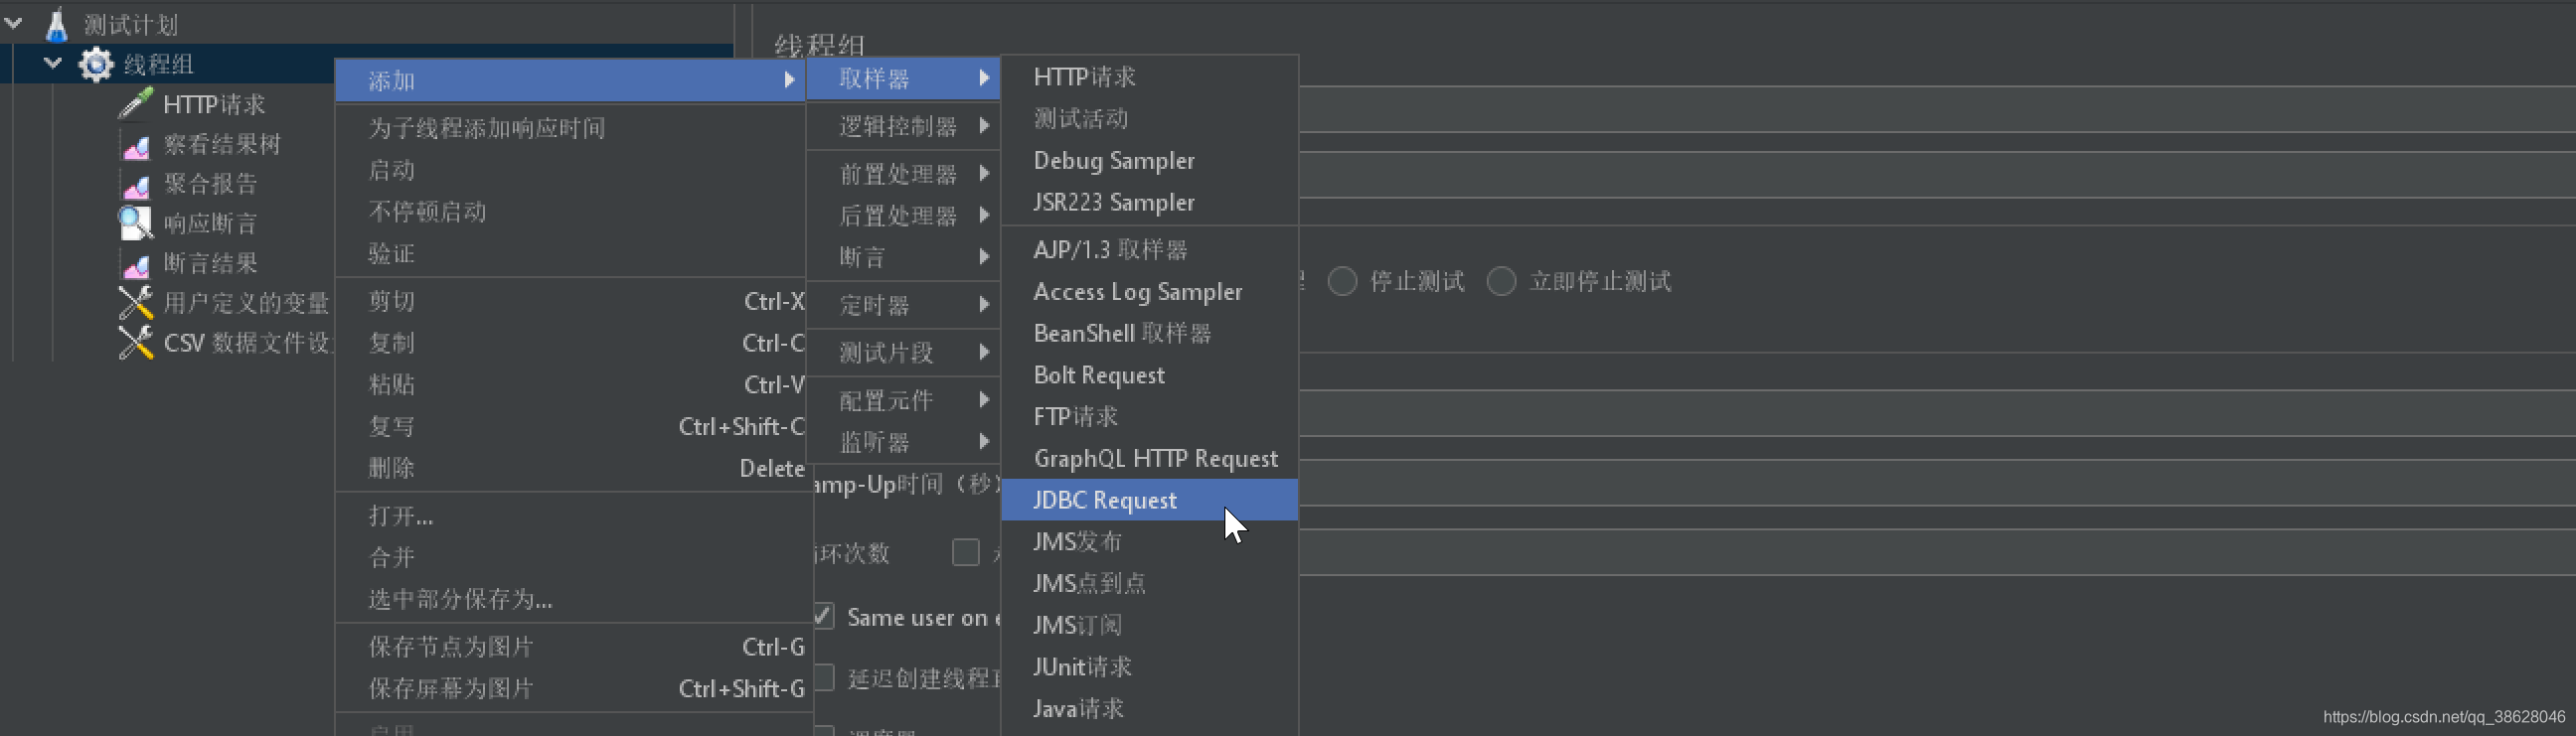Expand the 后置处理器 submenu arrow
The image size is (2576, 736).
pyautogui.click(x=984, y=215)
